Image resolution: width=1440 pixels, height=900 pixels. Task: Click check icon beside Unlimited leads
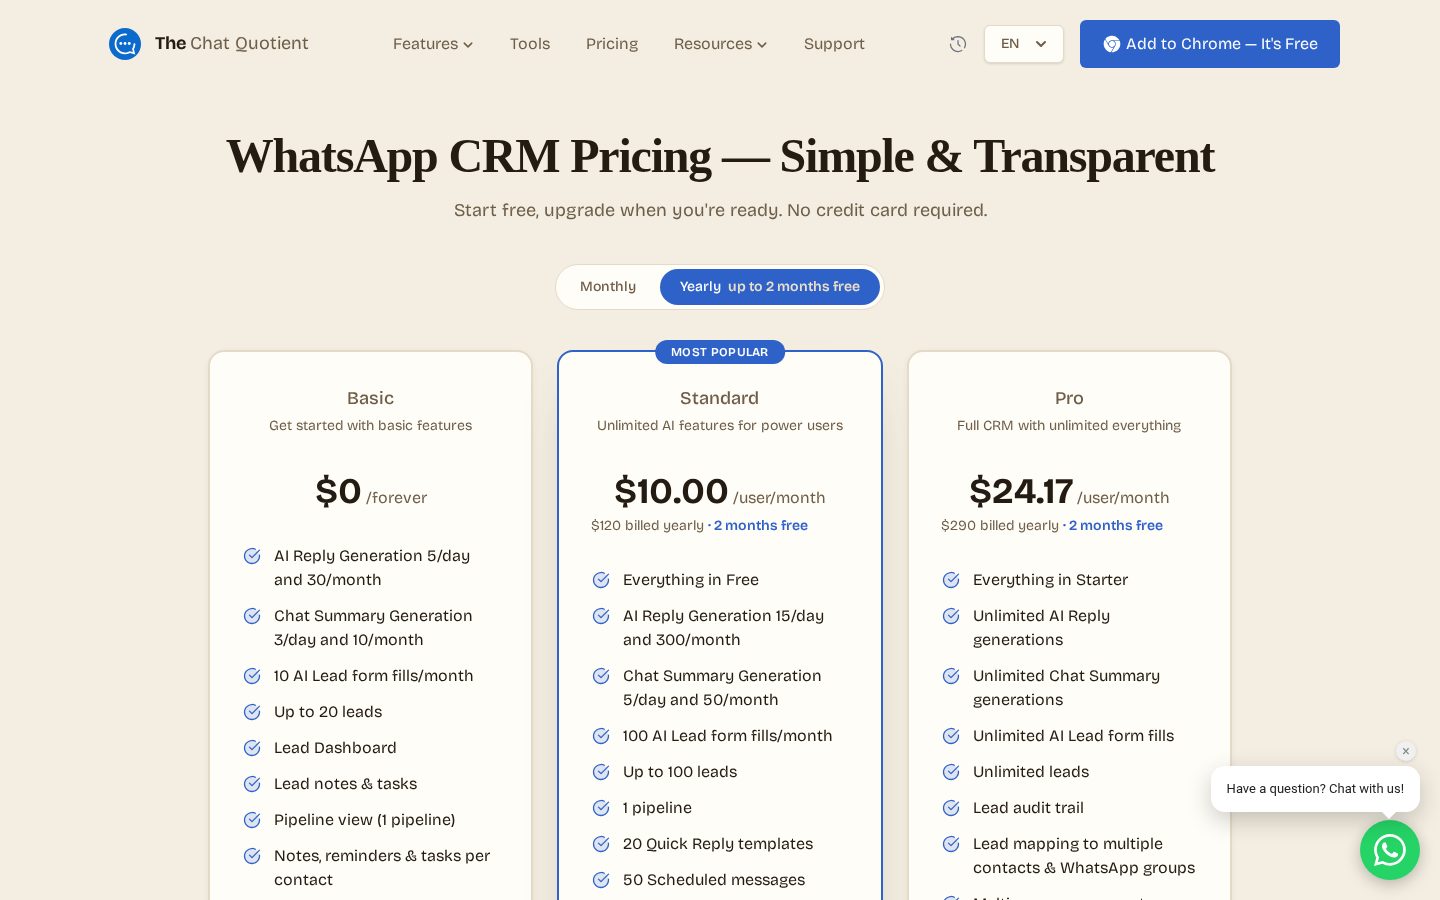click(x=951, y=772)
